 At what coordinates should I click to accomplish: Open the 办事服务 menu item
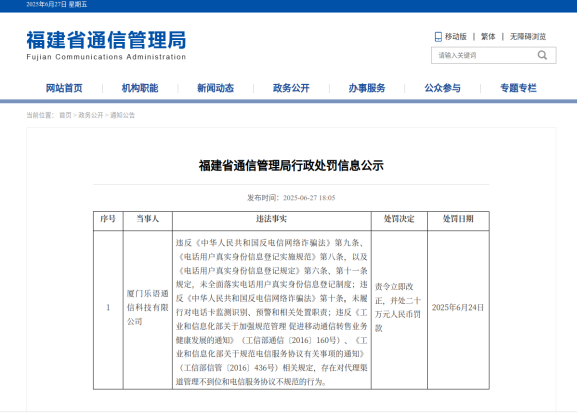pos(367,88)
